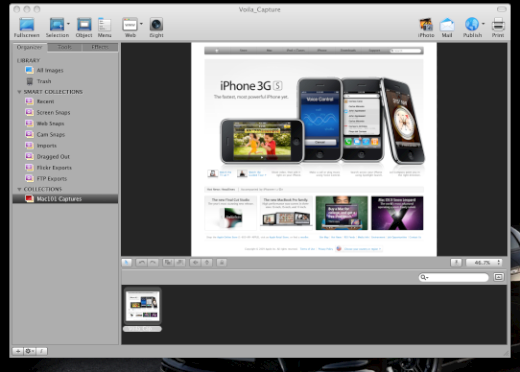Viewport: 520px width, 372px height.
Task: Expand the Web capture dropdown arrow
Action: pyautogui.click(x=141, y=24)
